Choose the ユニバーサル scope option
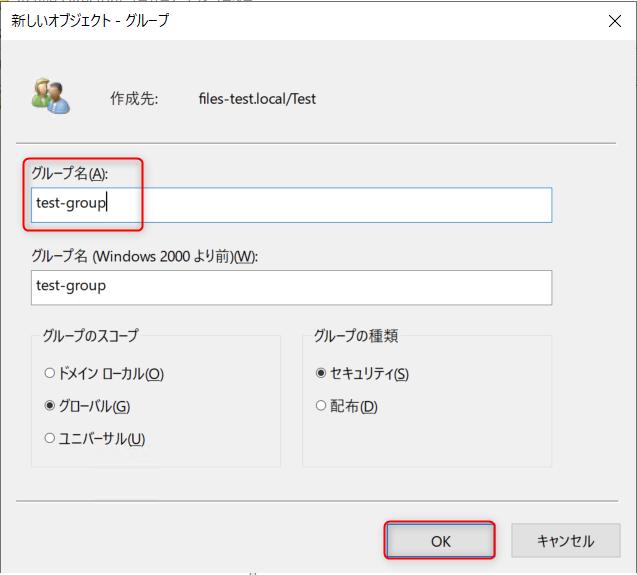 [x=51, y=439]
